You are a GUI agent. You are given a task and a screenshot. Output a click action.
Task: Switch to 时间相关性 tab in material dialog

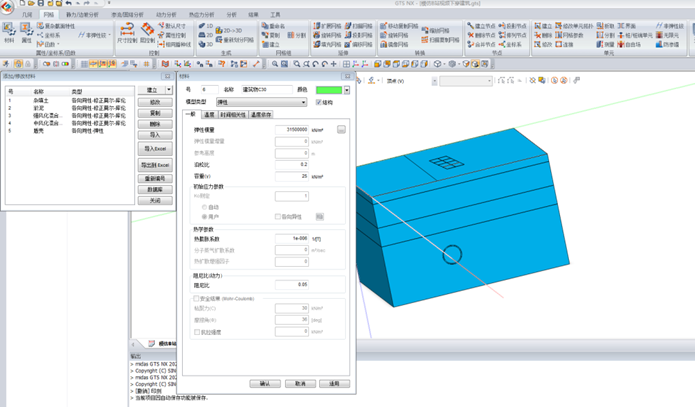[233, 114]
